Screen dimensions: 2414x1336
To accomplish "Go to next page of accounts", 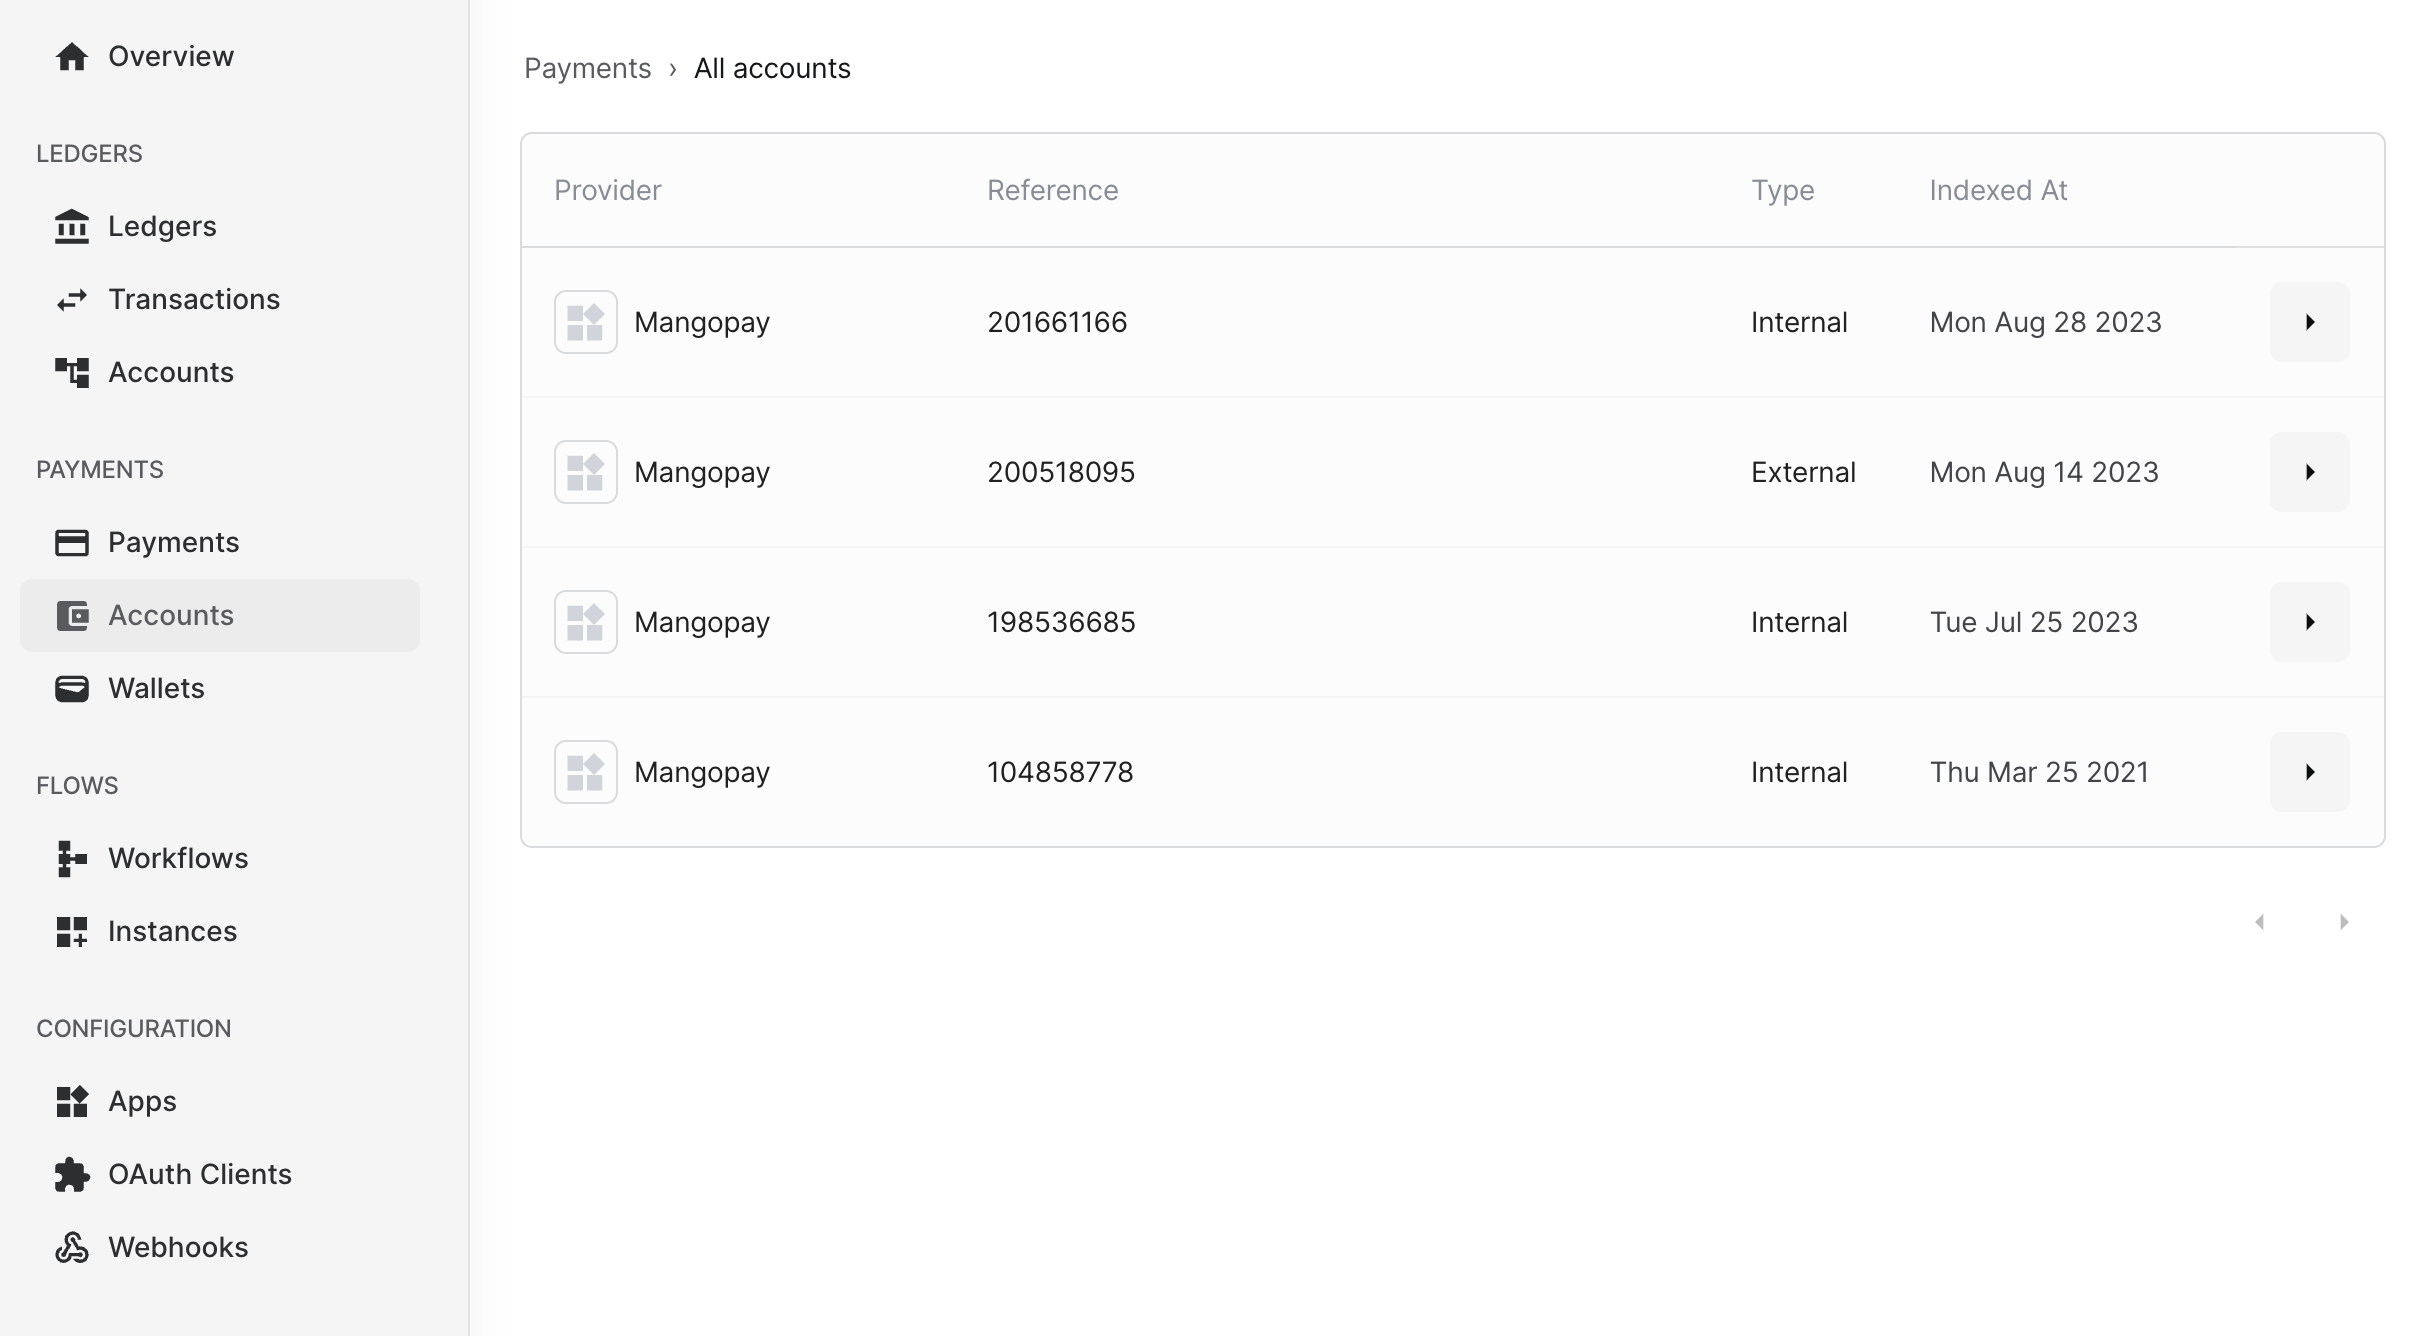I will [2343, 922].
